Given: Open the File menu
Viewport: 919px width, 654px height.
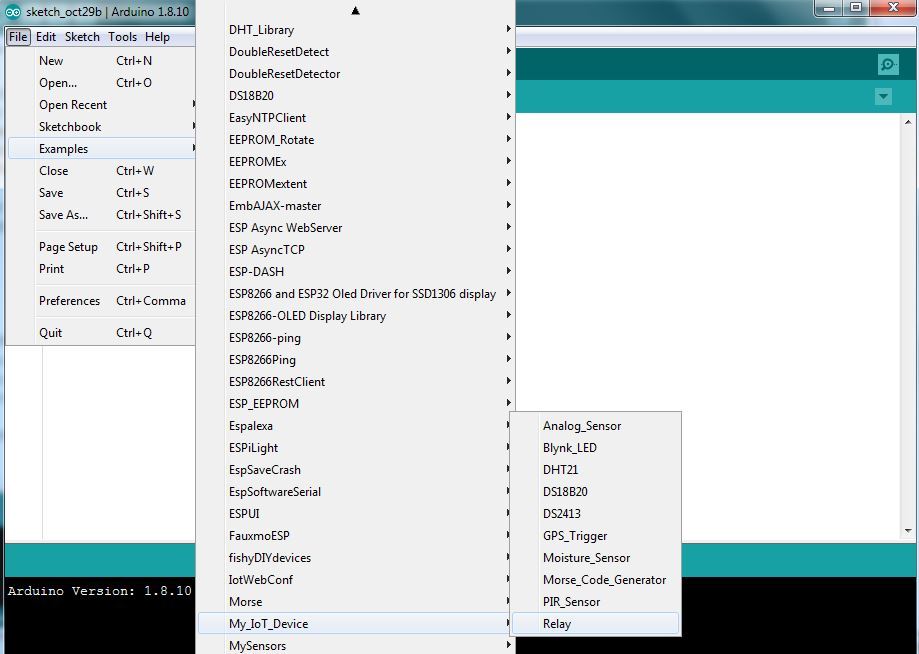Looking at the screenshot, I should pos(18,36).
